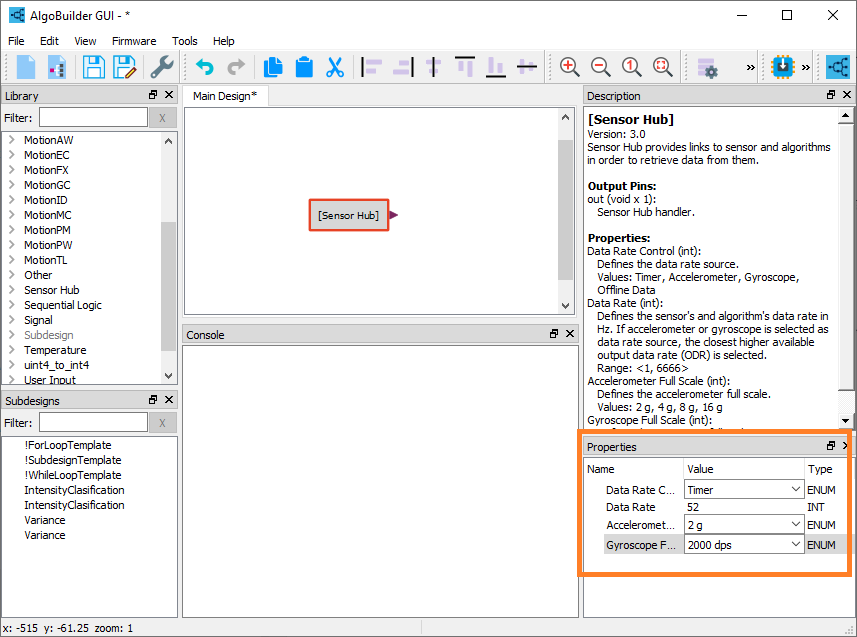Switch to the Main Design tab
This screenshot has height=637, width=857.
tap(225, 96)
